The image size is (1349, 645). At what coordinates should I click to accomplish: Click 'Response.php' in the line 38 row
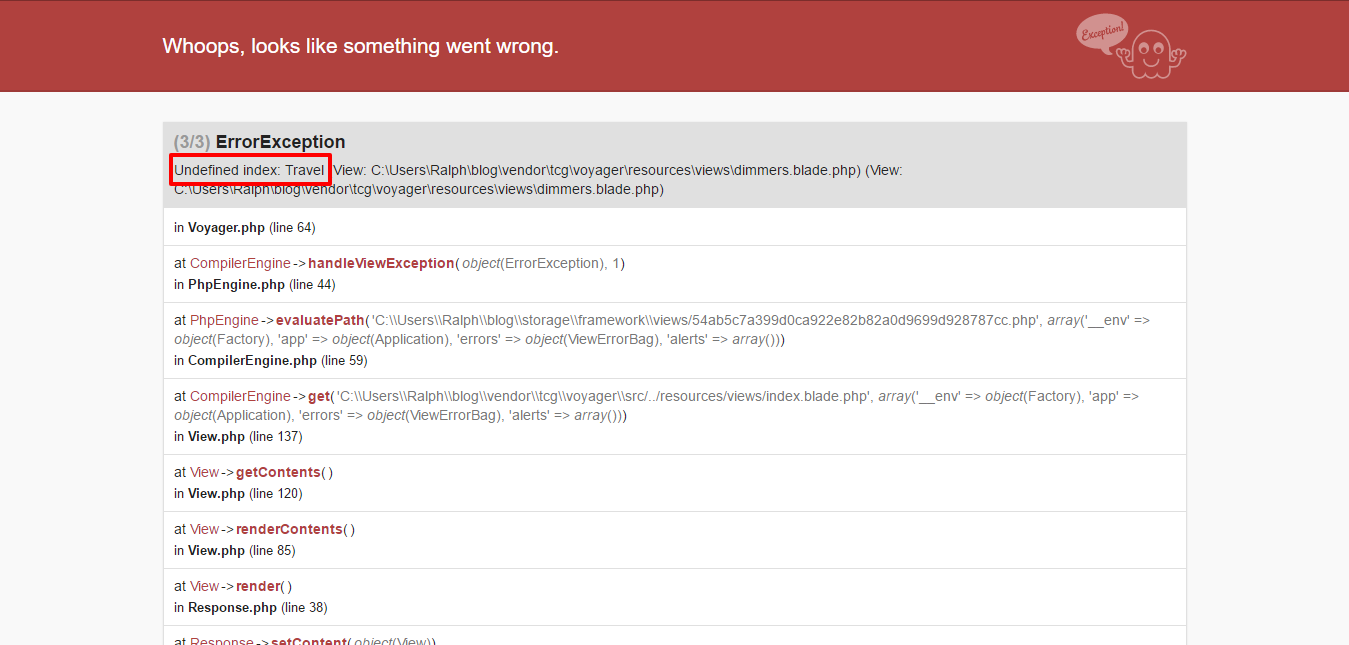[x=232, y=607]
